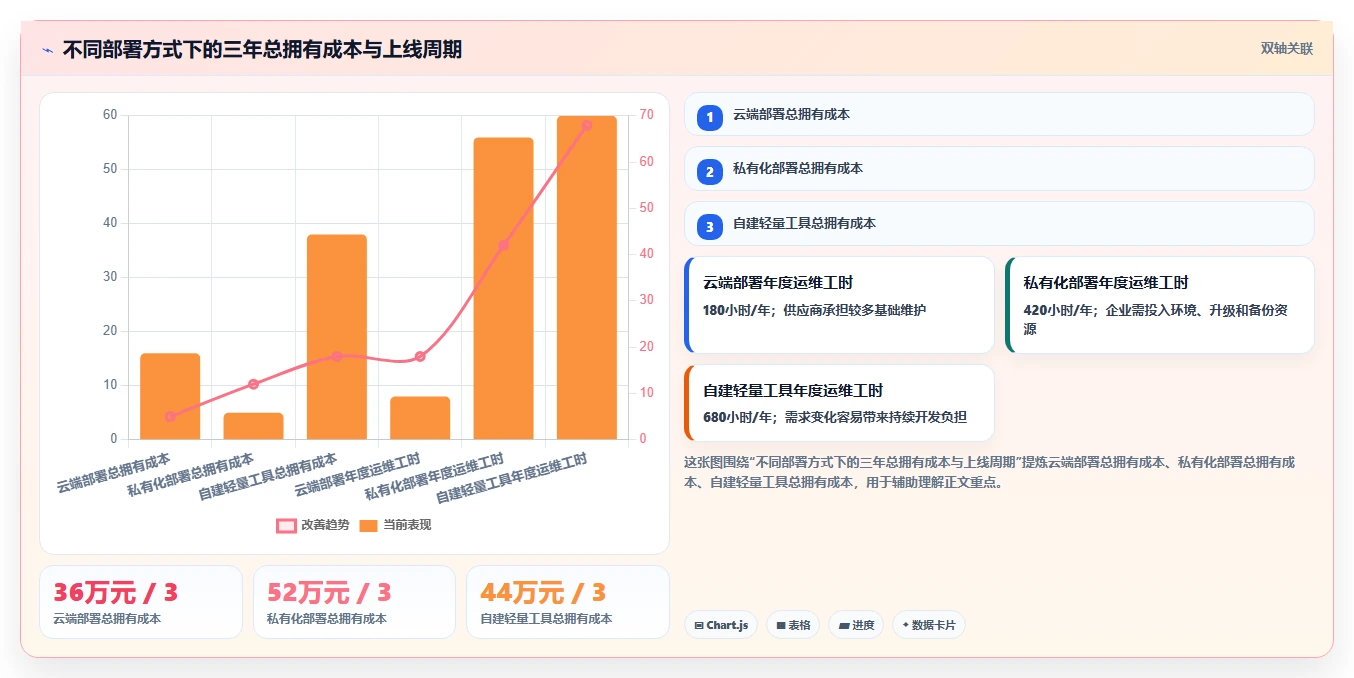1354x678 pixels.
Task: Click the 180小时/年 description text
Action: tap(814, 310)
